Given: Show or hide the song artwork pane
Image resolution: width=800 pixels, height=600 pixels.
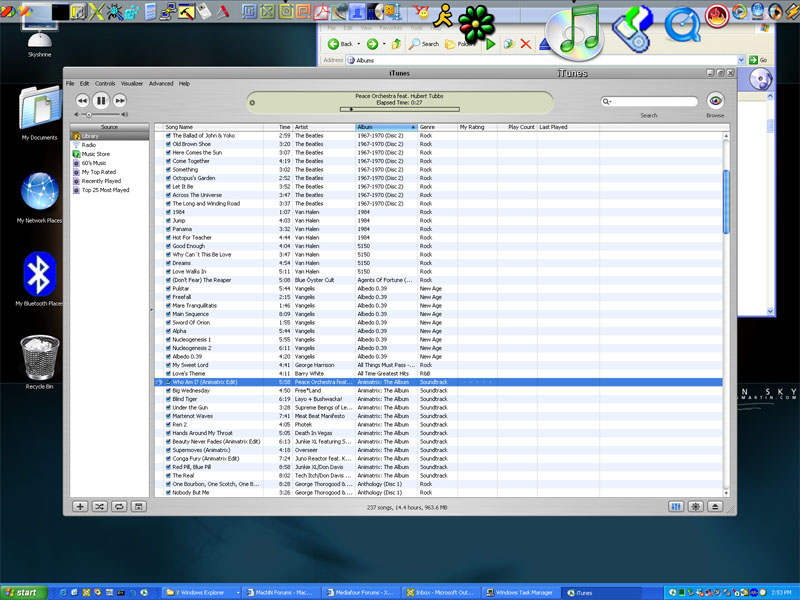Looking at the screenshot, I should [138, 507].
